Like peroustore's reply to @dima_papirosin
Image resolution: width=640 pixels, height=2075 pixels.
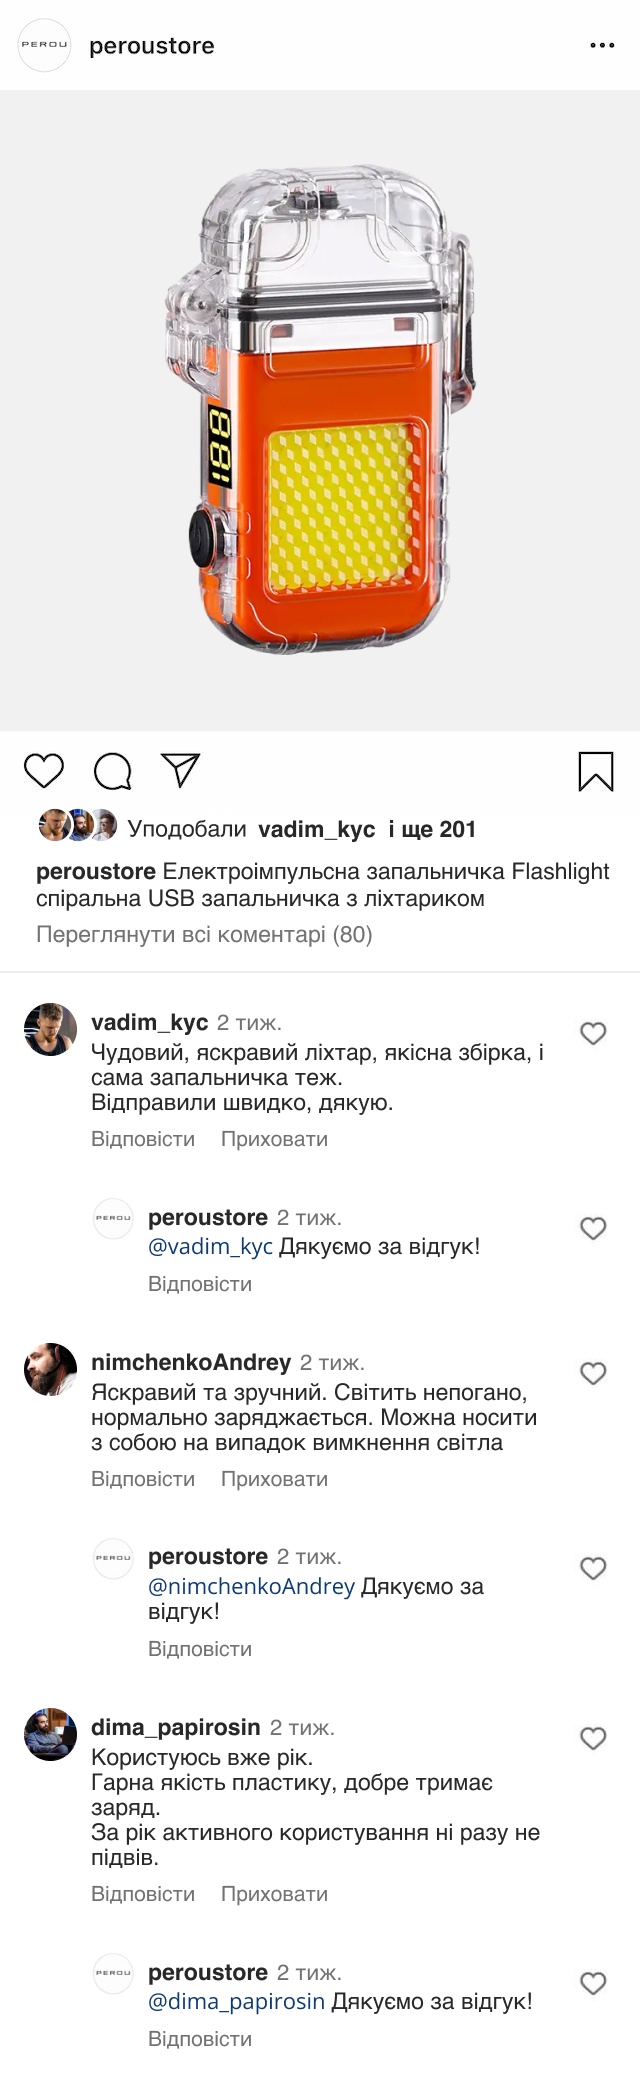(x=593, y=1983)
